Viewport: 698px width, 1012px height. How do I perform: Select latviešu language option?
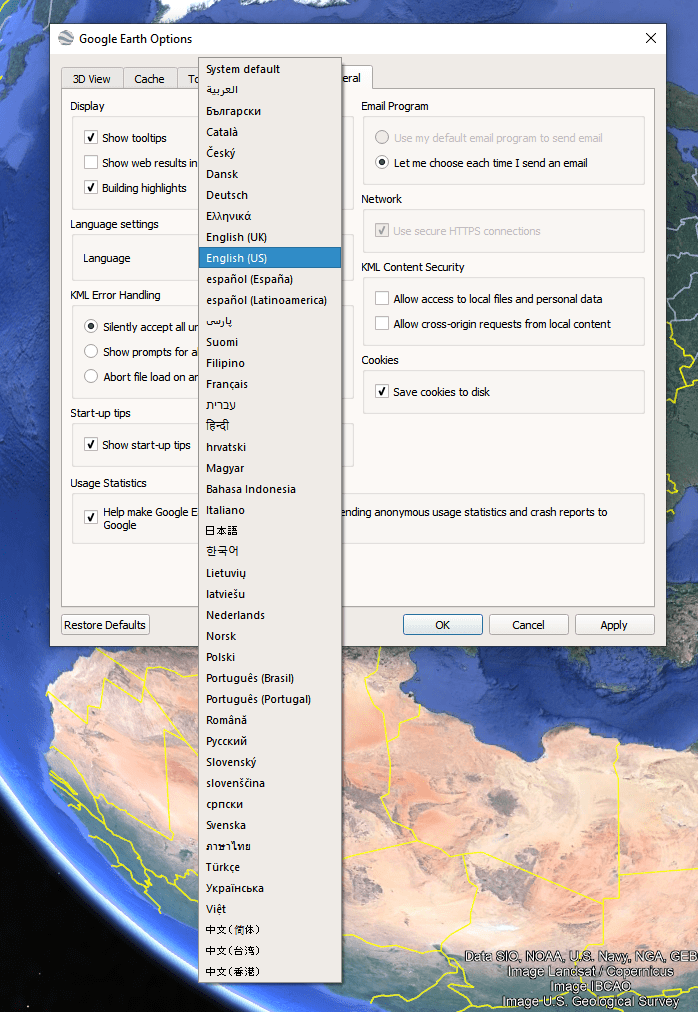(x=270, y=594)
